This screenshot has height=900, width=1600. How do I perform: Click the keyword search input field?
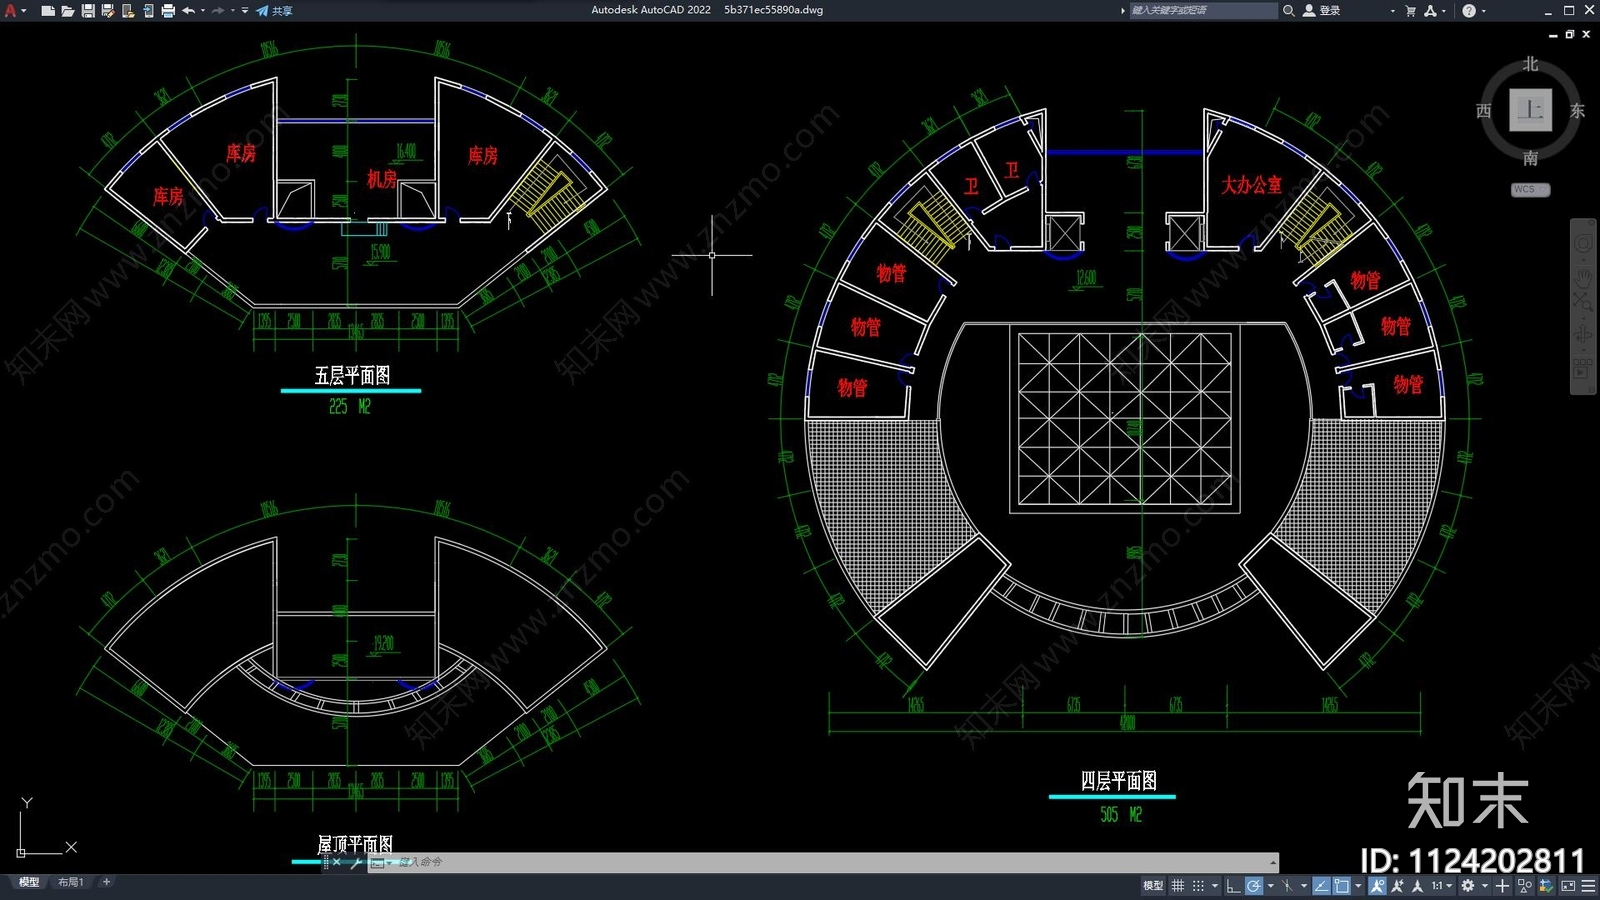coord(1204,10)
